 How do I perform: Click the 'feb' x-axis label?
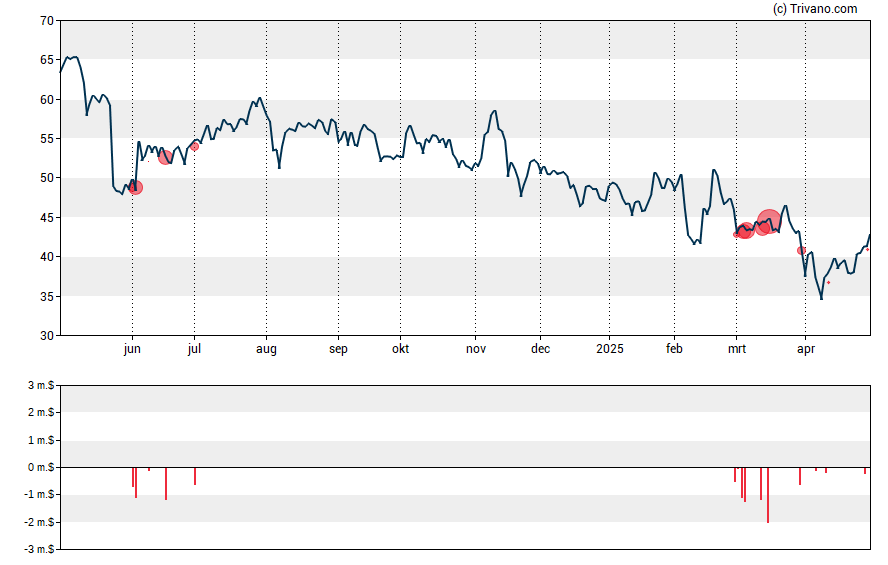[x=674, y=348]
